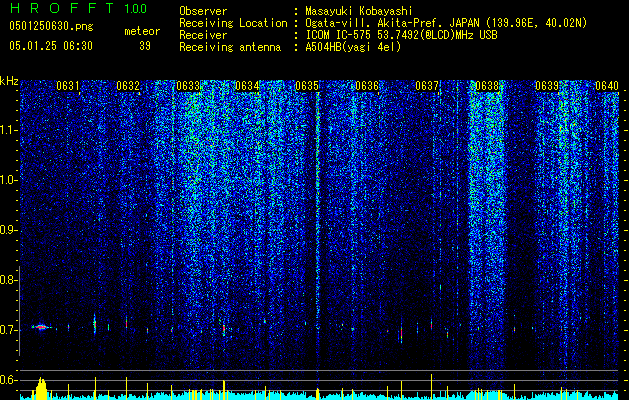Click the 0639 time marker
The width and height of the screenshot is (629, 400).
click(547, 86)
